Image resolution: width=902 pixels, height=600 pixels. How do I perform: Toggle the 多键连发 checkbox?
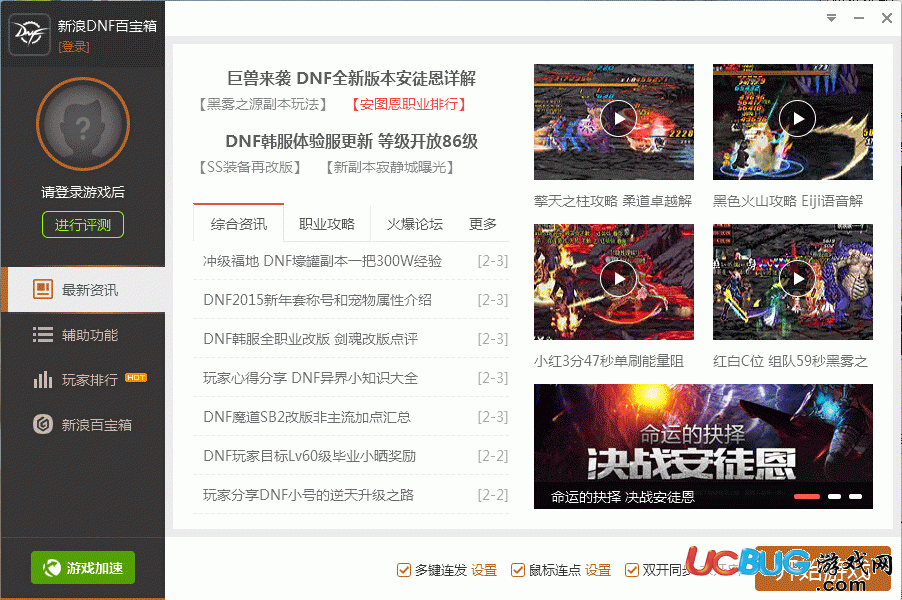coord(404,570)
